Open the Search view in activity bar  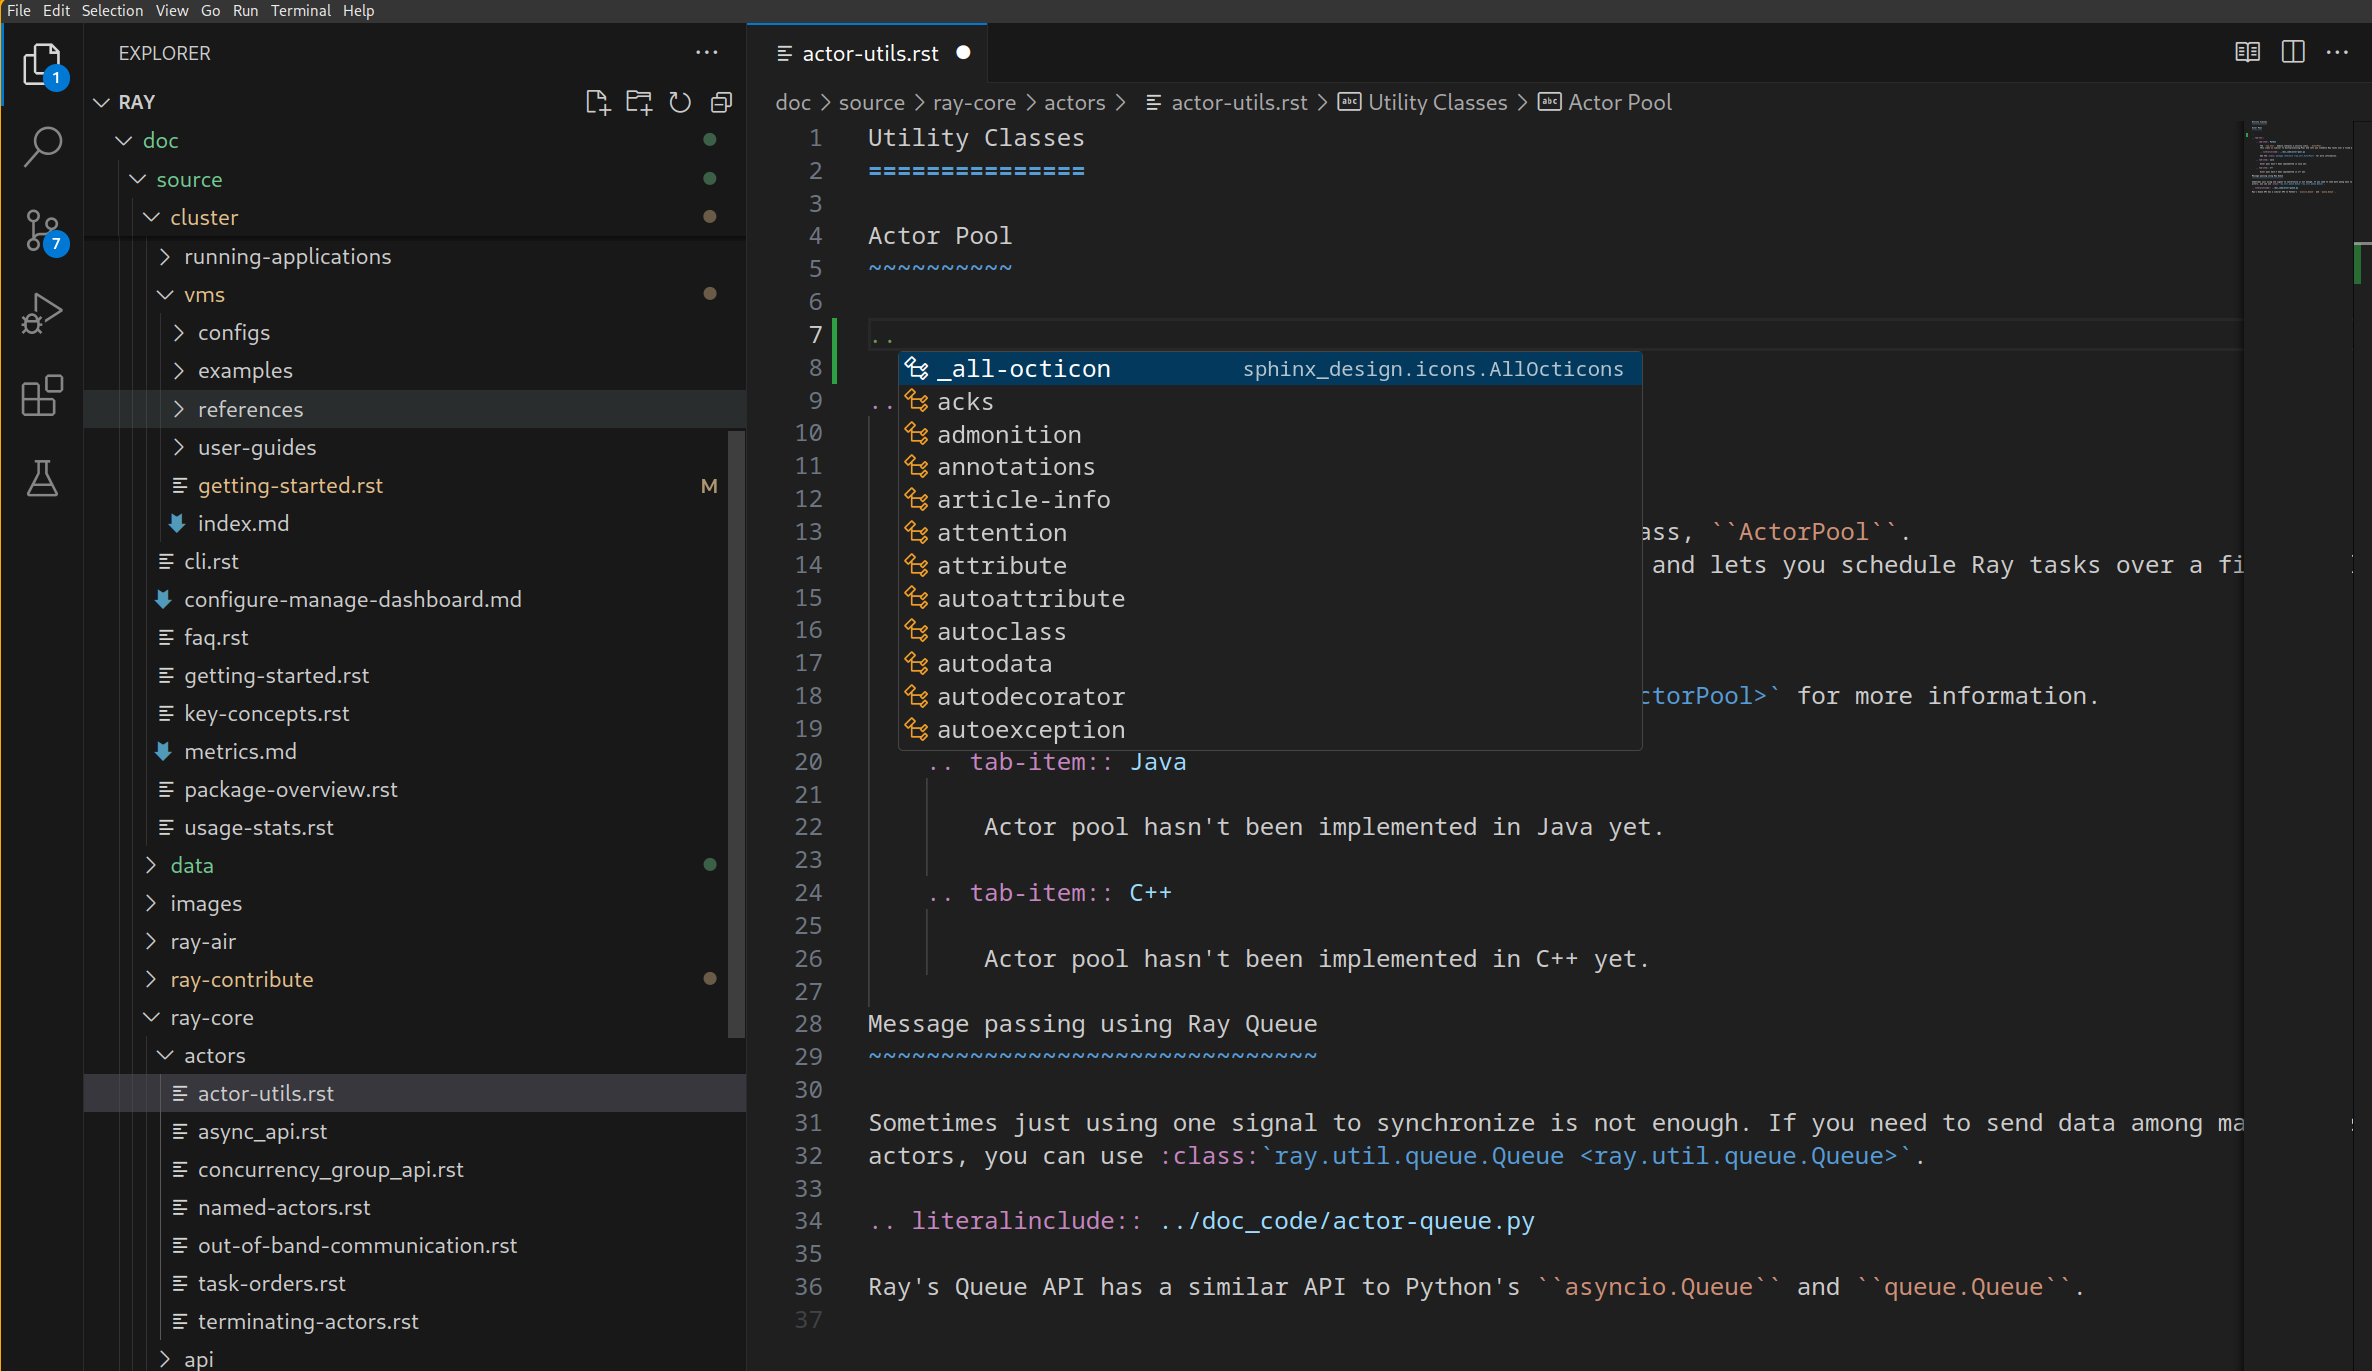(42, 147)
